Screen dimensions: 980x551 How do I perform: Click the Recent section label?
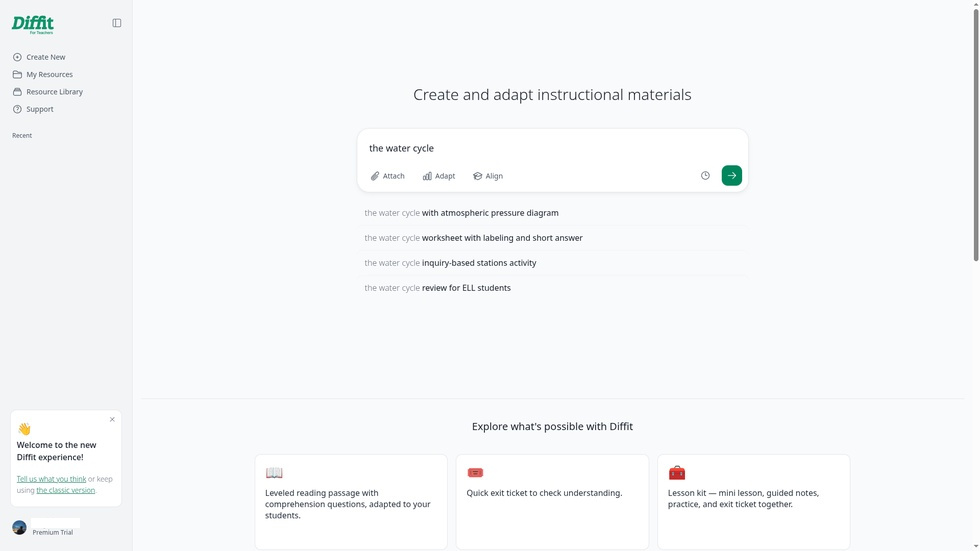[x=22, y=136]
